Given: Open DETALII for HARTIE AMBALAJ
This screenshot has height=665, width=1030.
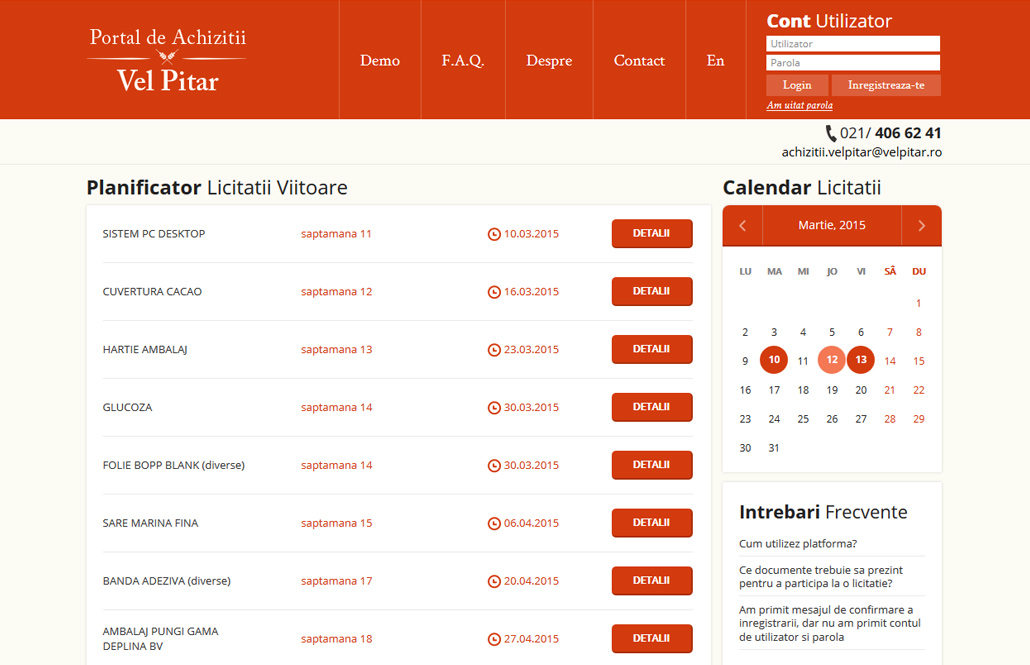Looking at the screenshot, I should [x=652, y=349].
